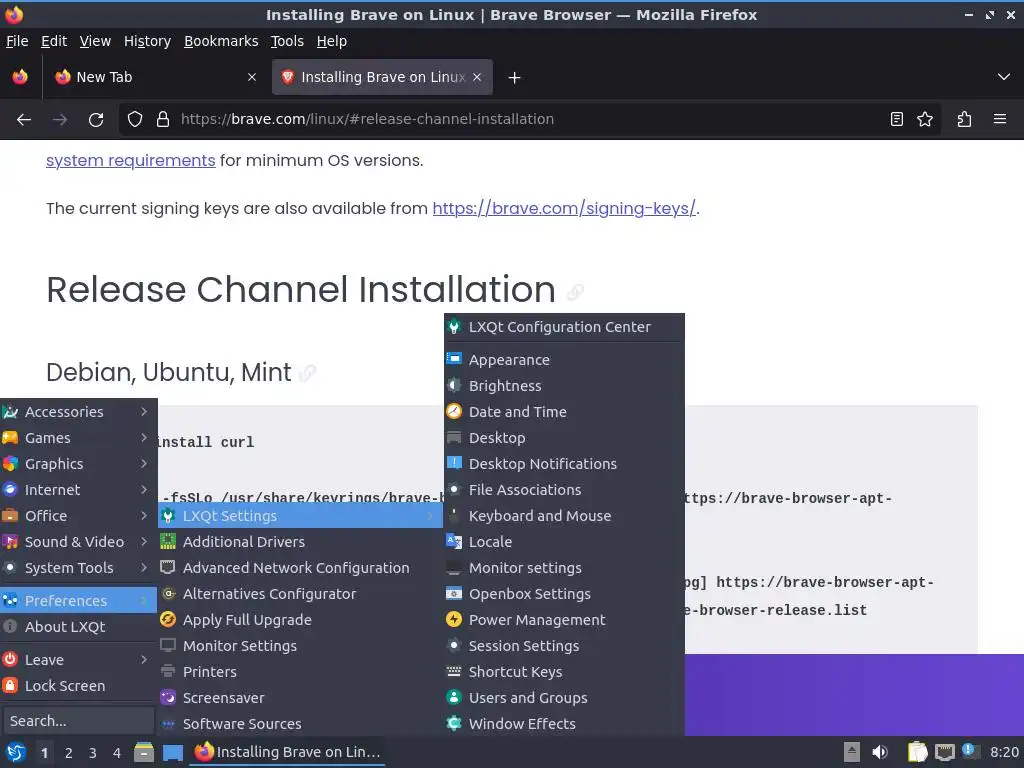Open a new tab with plus button
Viewport: 1024px width, 768px height.
coord(515,78)
